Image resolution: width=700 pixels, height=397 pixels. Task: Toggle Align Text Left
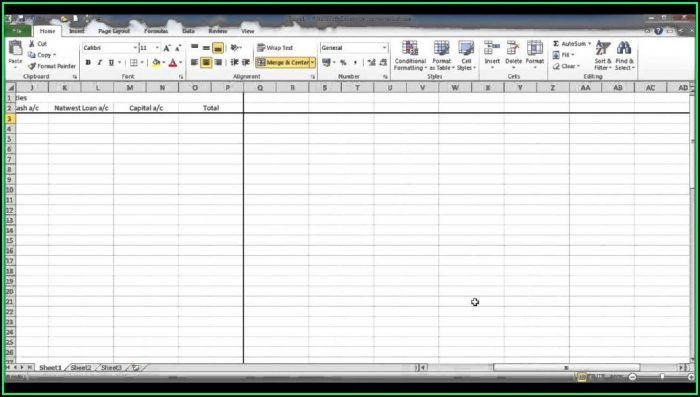point(195,63)
